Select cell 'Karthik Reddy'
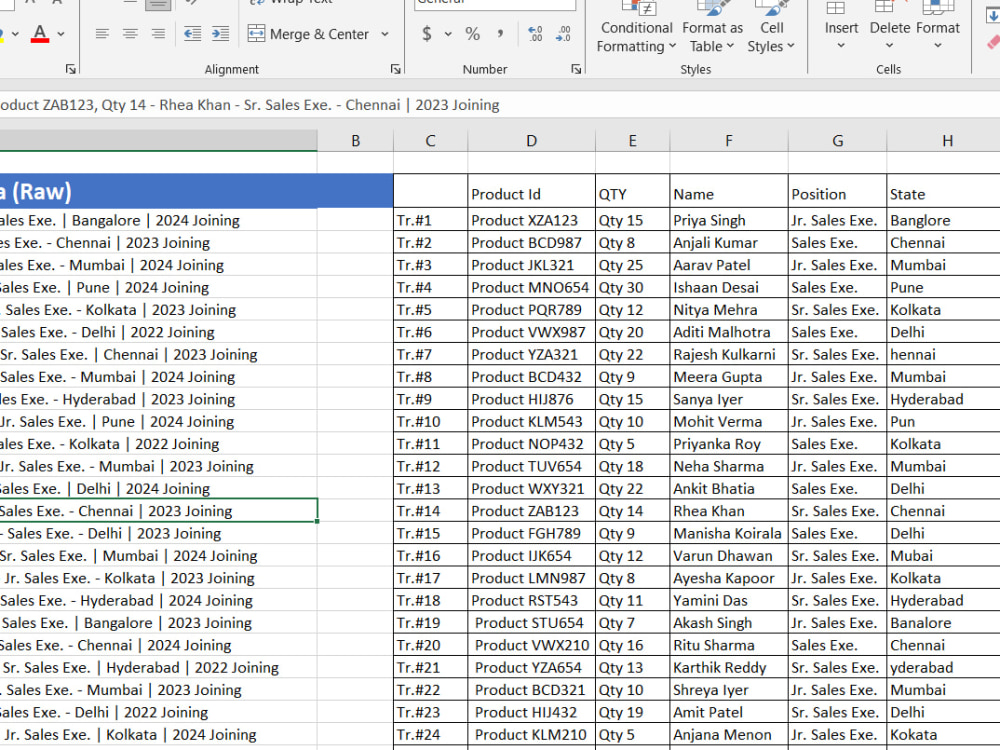The height and width of the screenshot is (750, 1000). [x=728, y=668]
